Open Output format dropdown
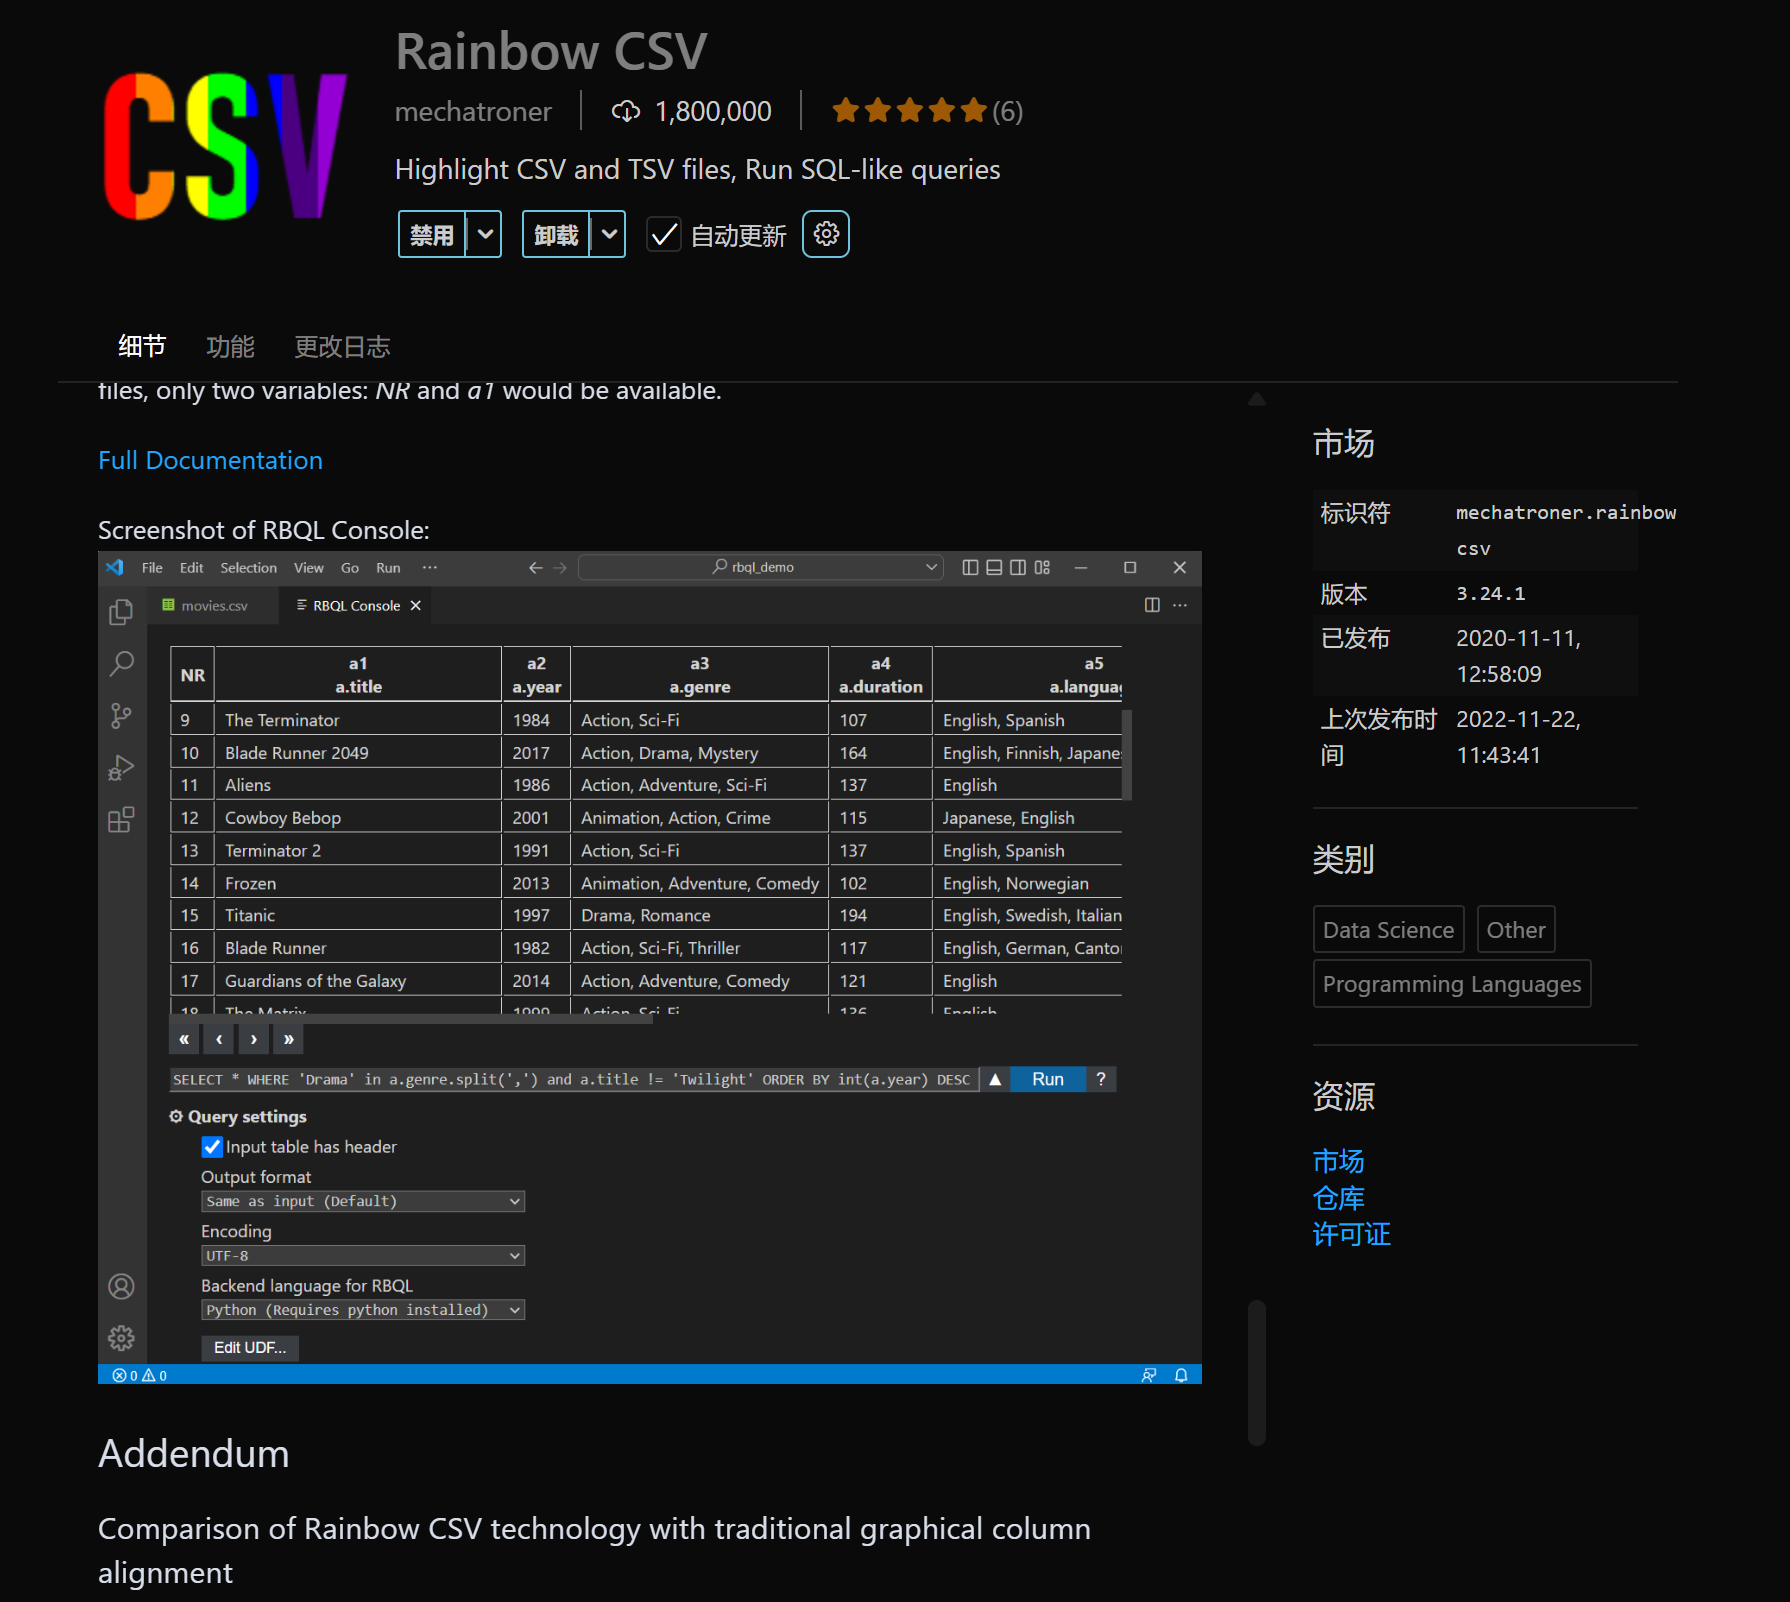 (x=363, y=1201)
